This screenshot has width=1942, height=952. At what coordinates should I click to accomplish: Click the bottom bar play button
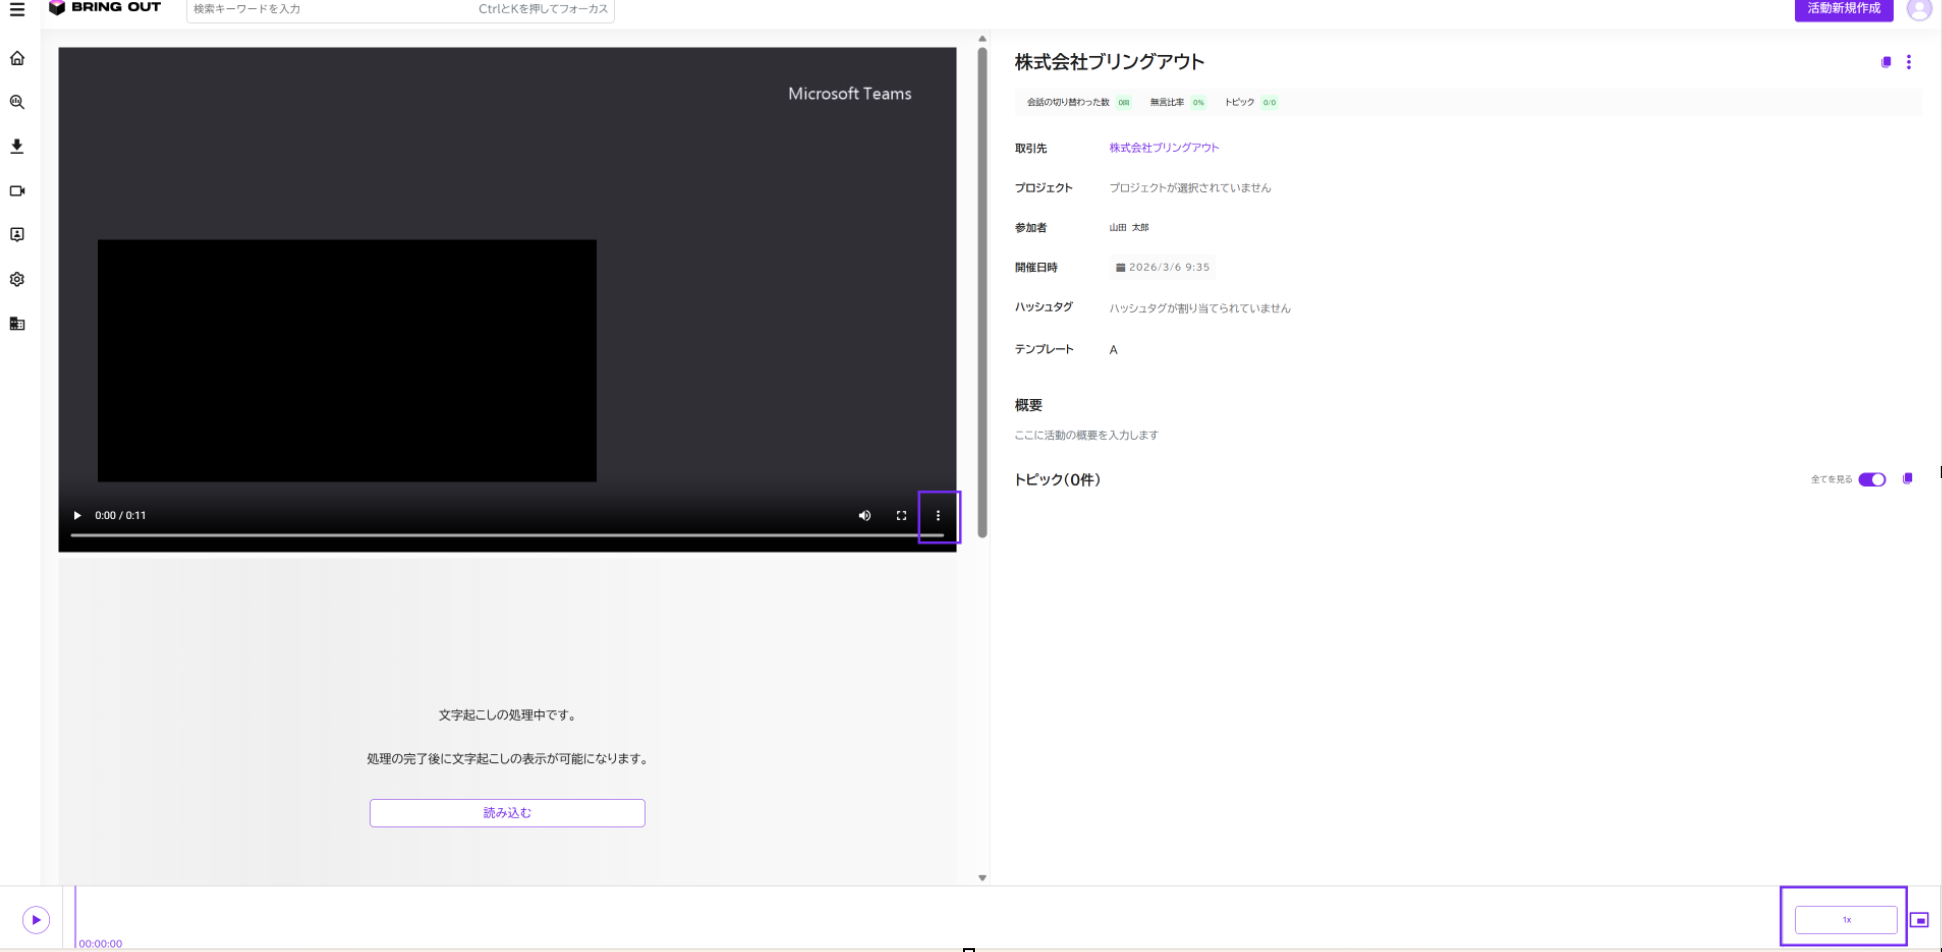36,920
